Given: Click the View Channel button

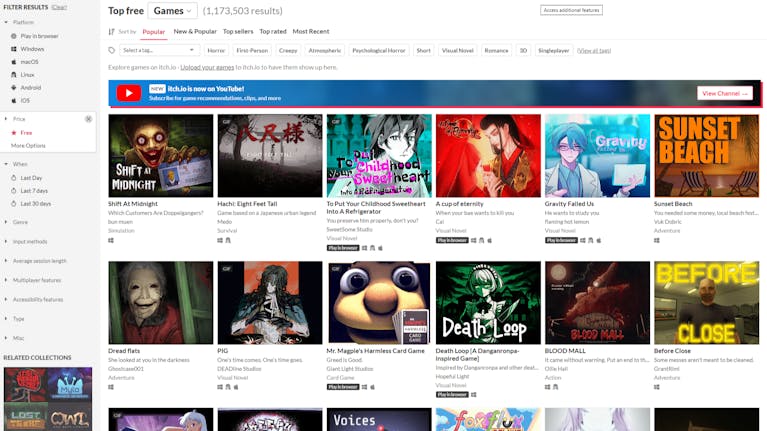Looking at the screenshot, I should click(x=724, y=93).
